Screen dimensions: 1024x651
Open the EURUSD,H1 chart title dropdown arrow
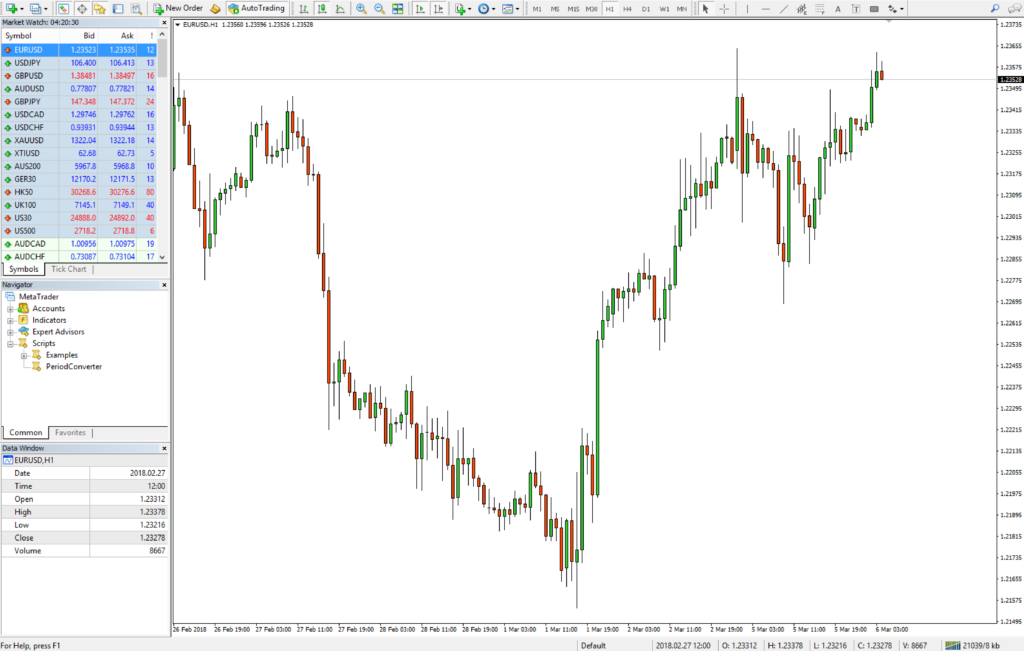(178, 24)
